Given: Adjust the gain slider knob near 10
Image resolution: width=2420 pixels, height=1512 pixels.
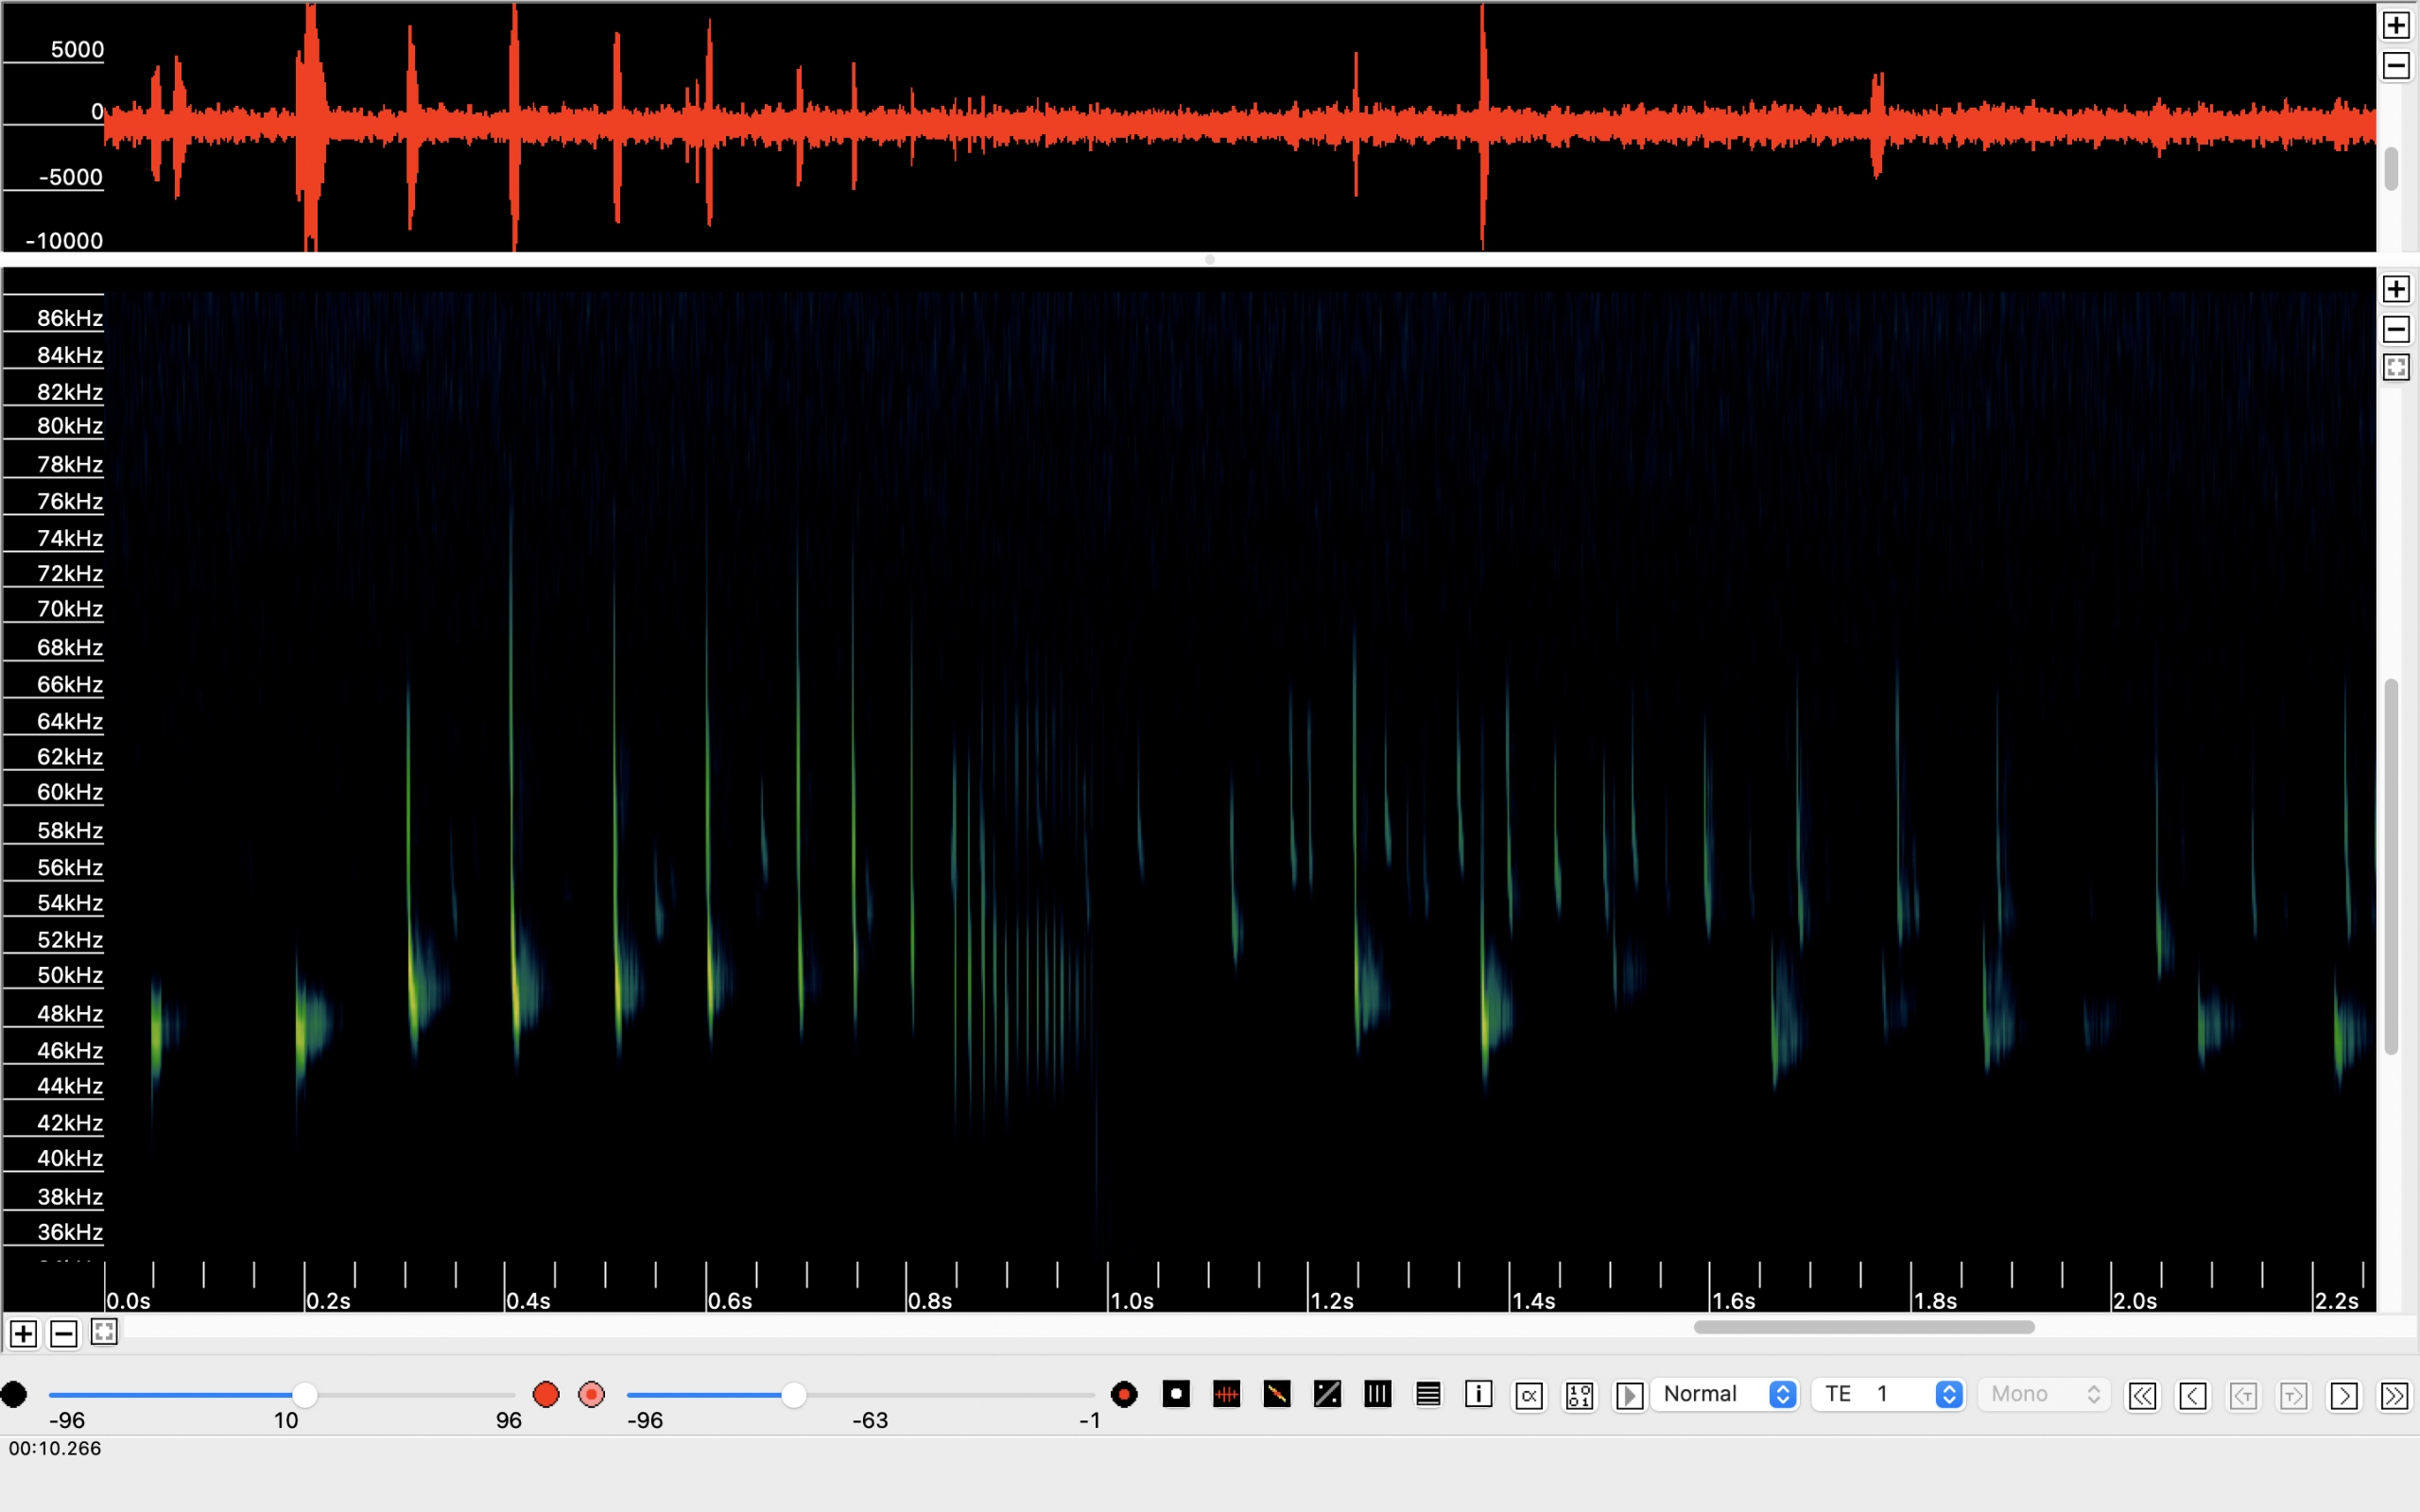Looking at the screenshot, I should [x=305, y=1395].
